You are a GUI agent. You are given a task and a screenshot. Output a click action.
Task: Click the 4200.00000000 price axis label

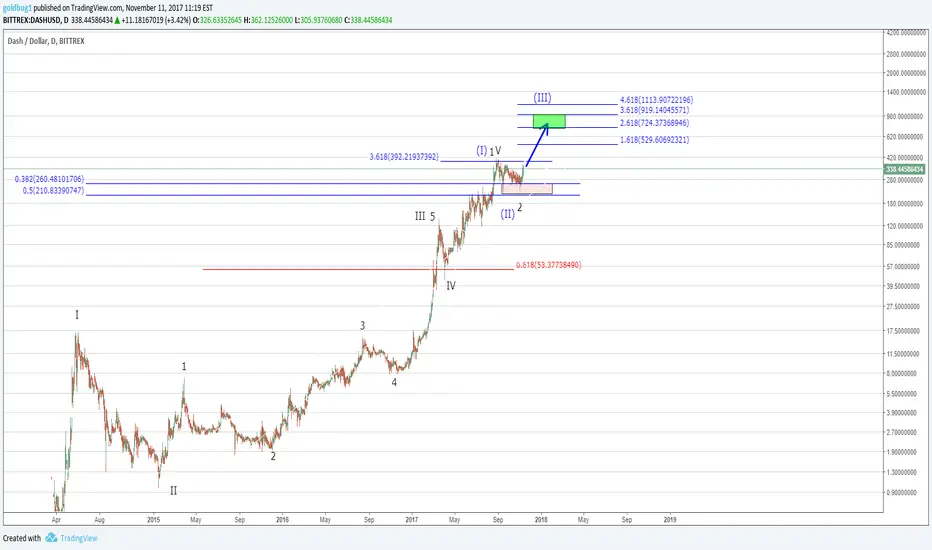[906, 33]
